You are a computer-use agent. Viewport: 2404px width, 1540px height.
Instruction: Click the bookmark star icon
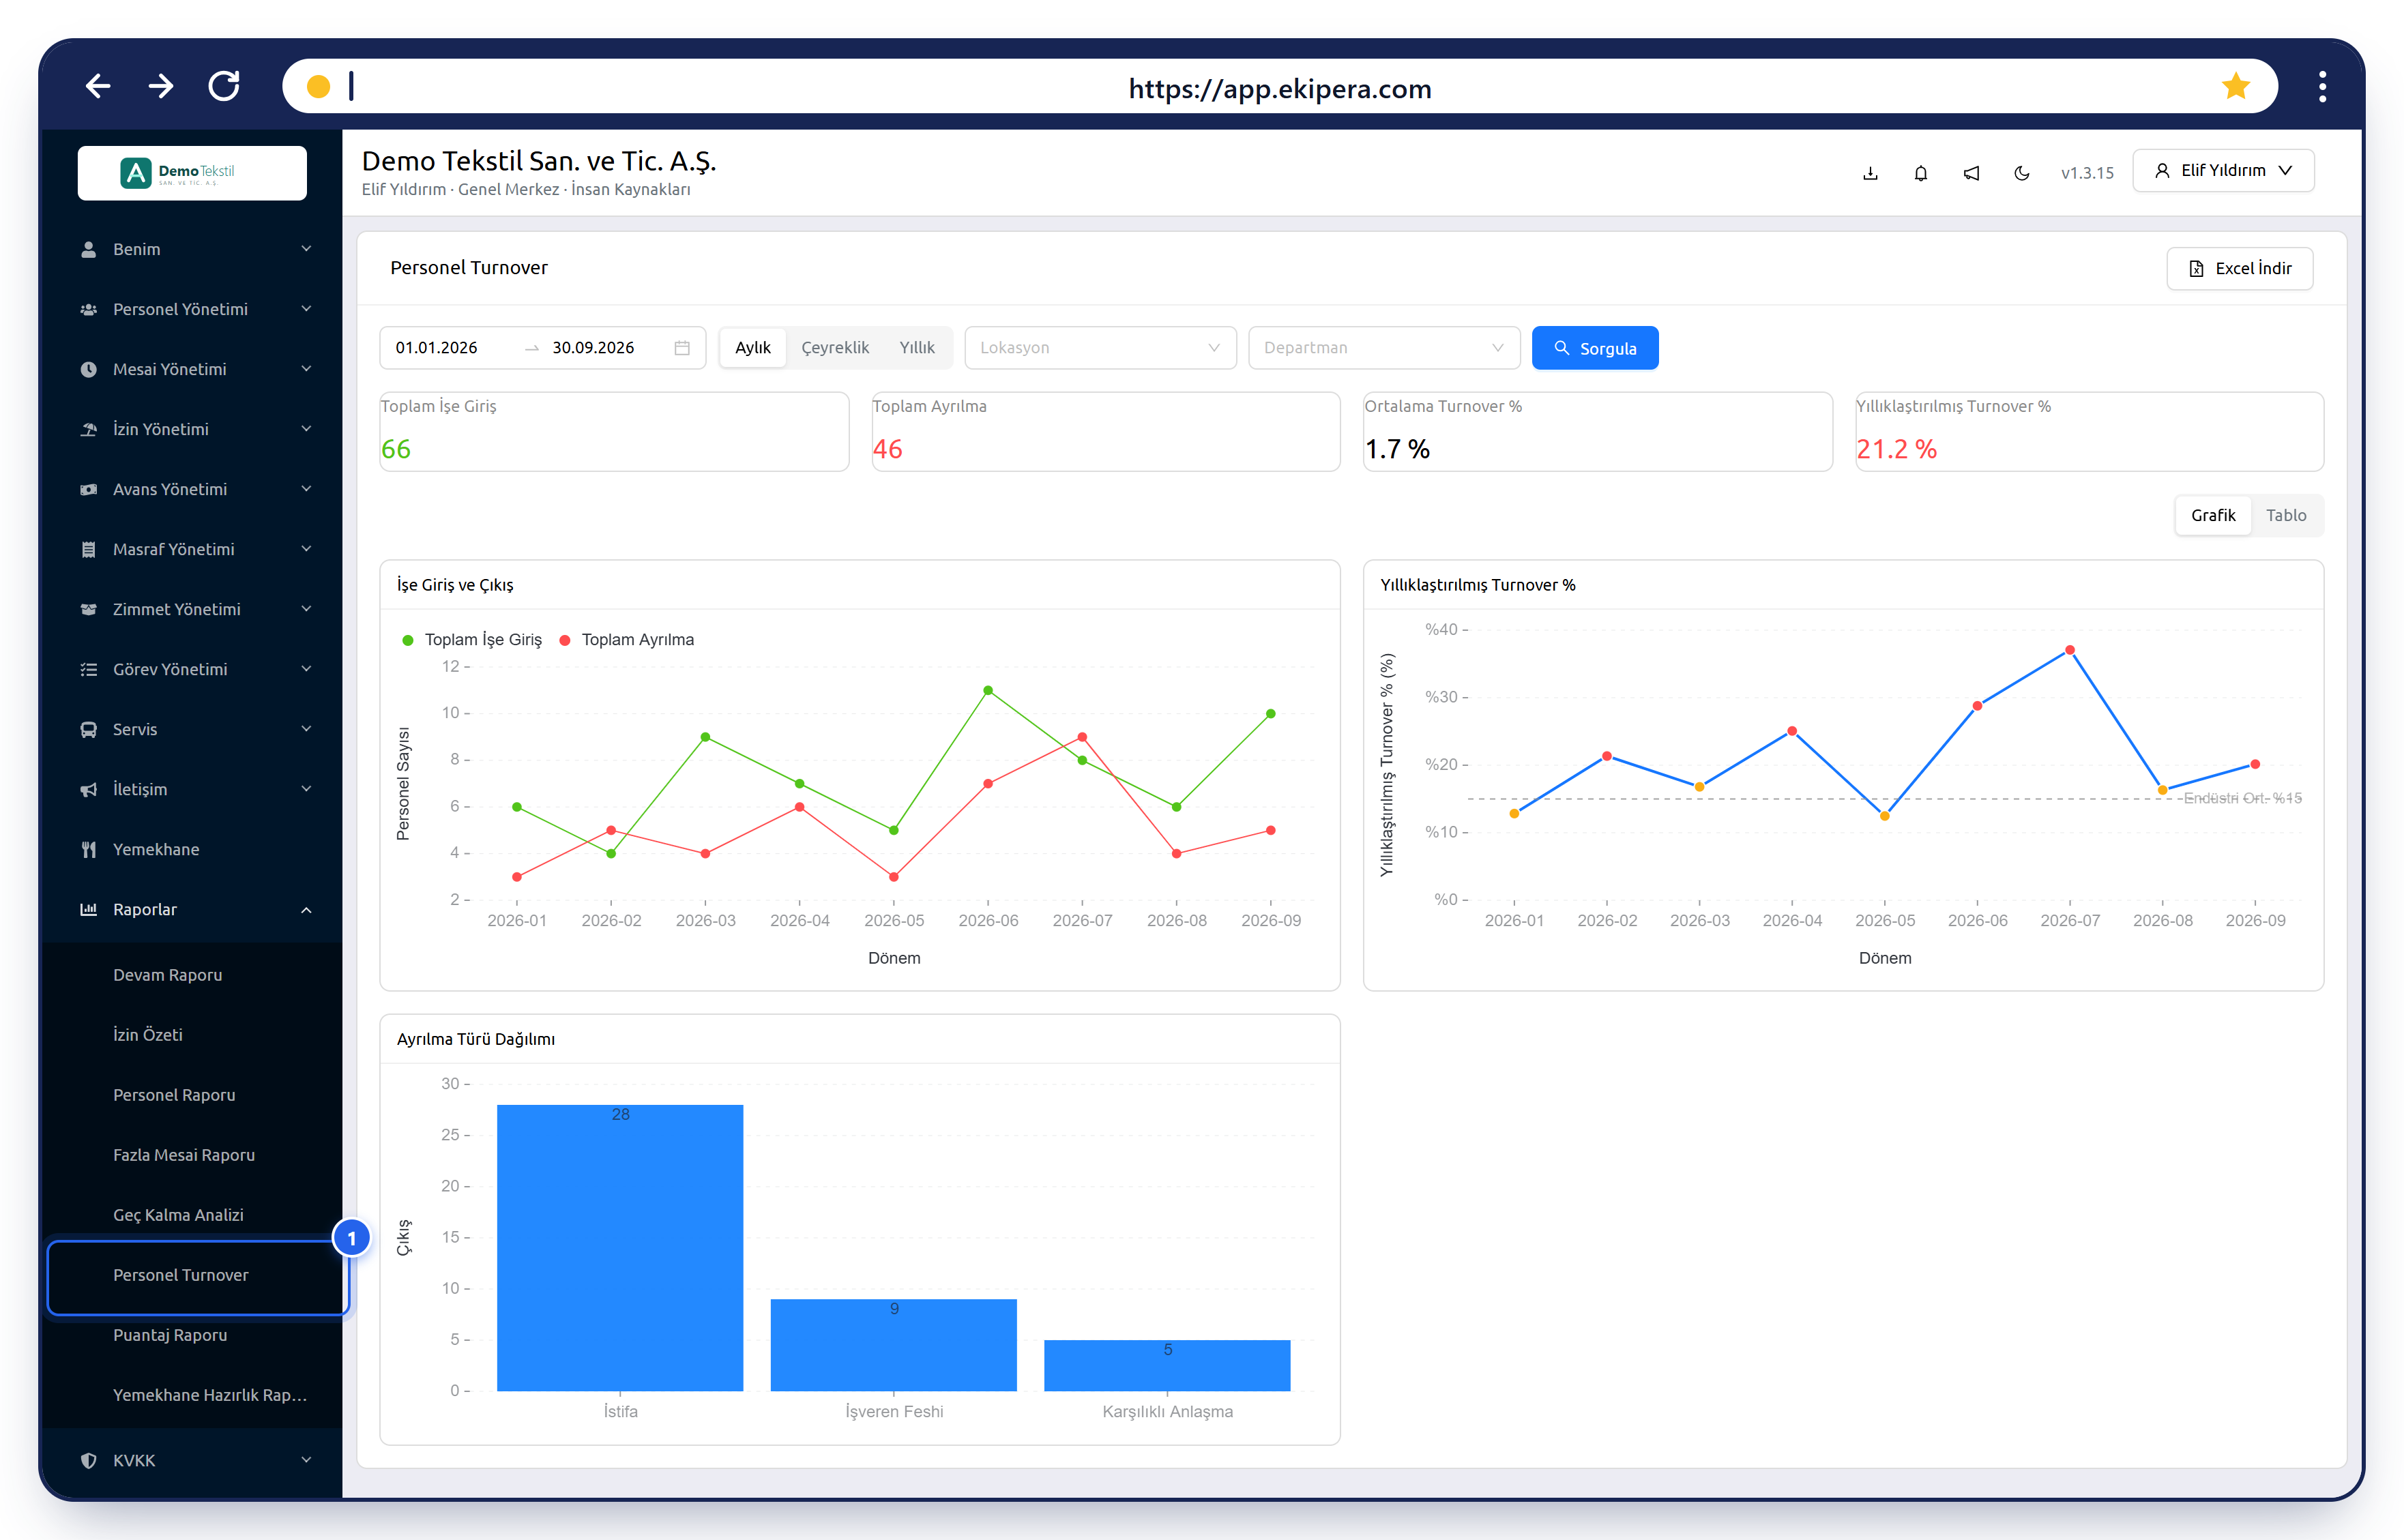2236,87
